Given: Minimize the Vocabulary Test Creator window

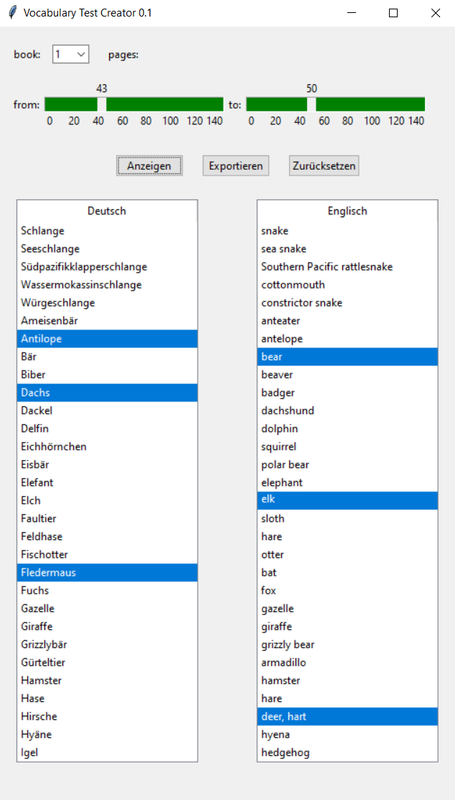Looking at the screenshot, I should tap(351, 13).
